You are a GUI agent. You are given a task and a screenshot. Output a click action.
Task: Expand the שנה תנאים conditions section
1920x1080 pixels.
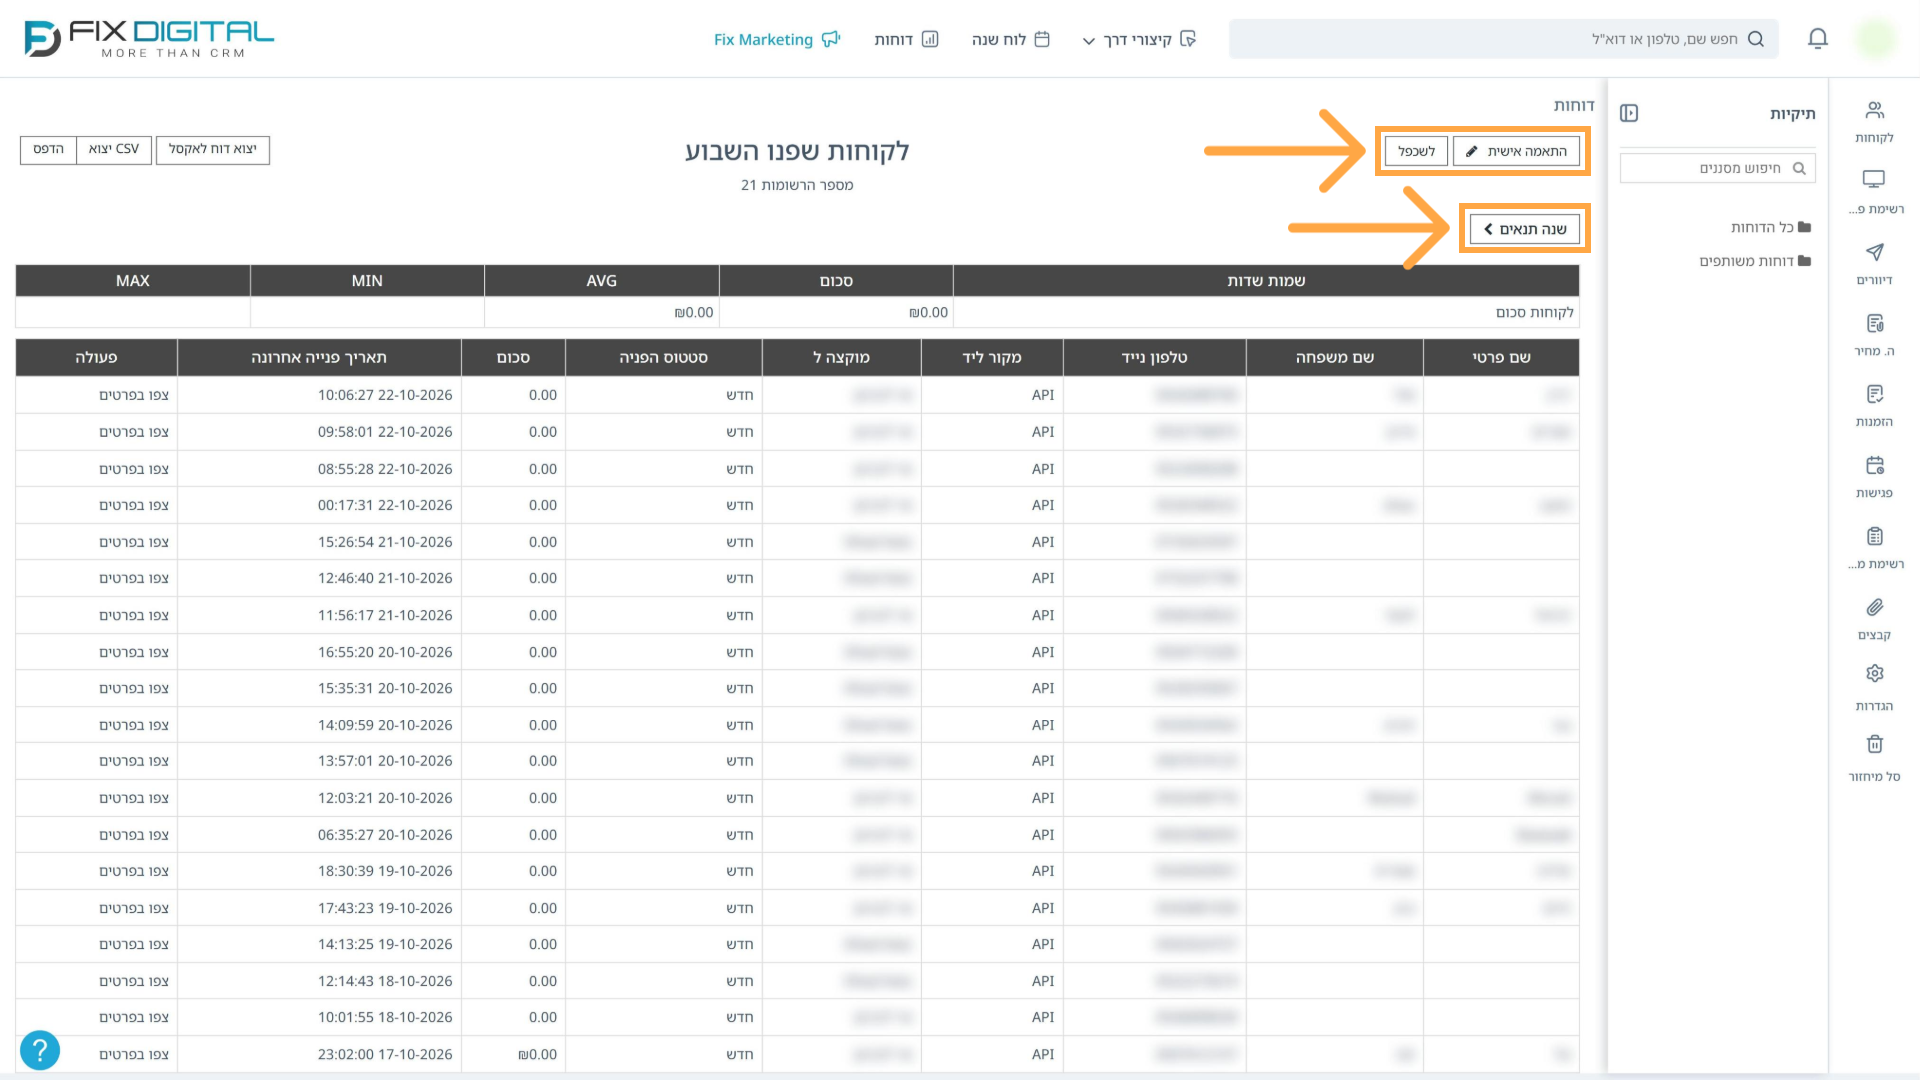(x=1525, y=229)
